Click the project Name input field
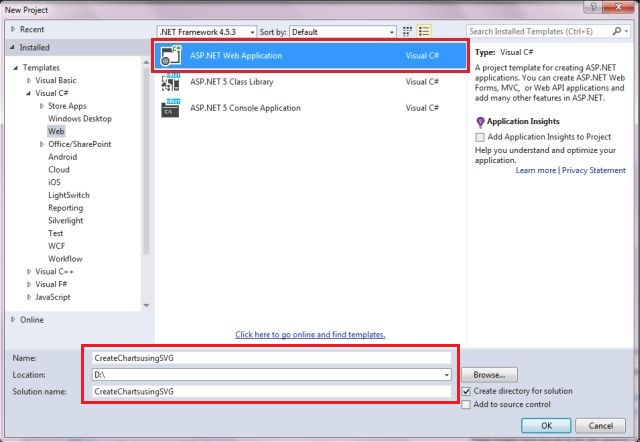The image size is (640, 442). [x=271, y=358]
